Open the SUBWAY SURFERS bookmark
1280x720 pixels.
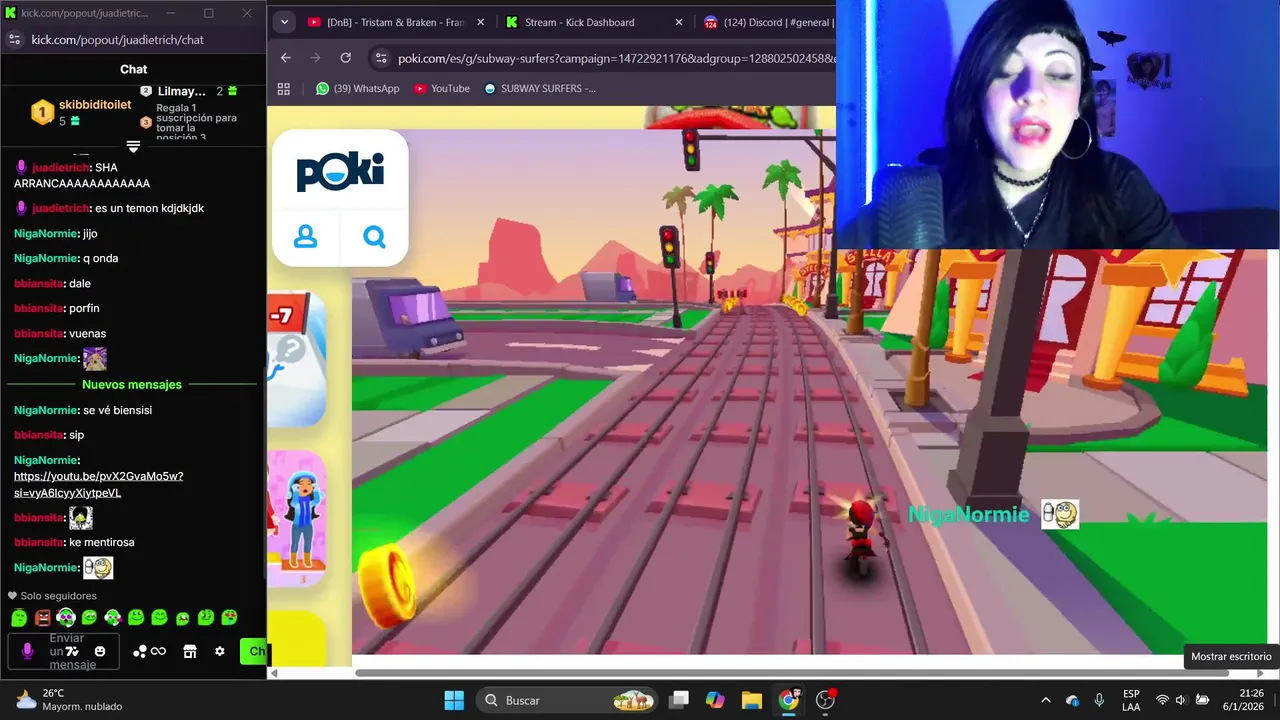(x=540, y=88)
